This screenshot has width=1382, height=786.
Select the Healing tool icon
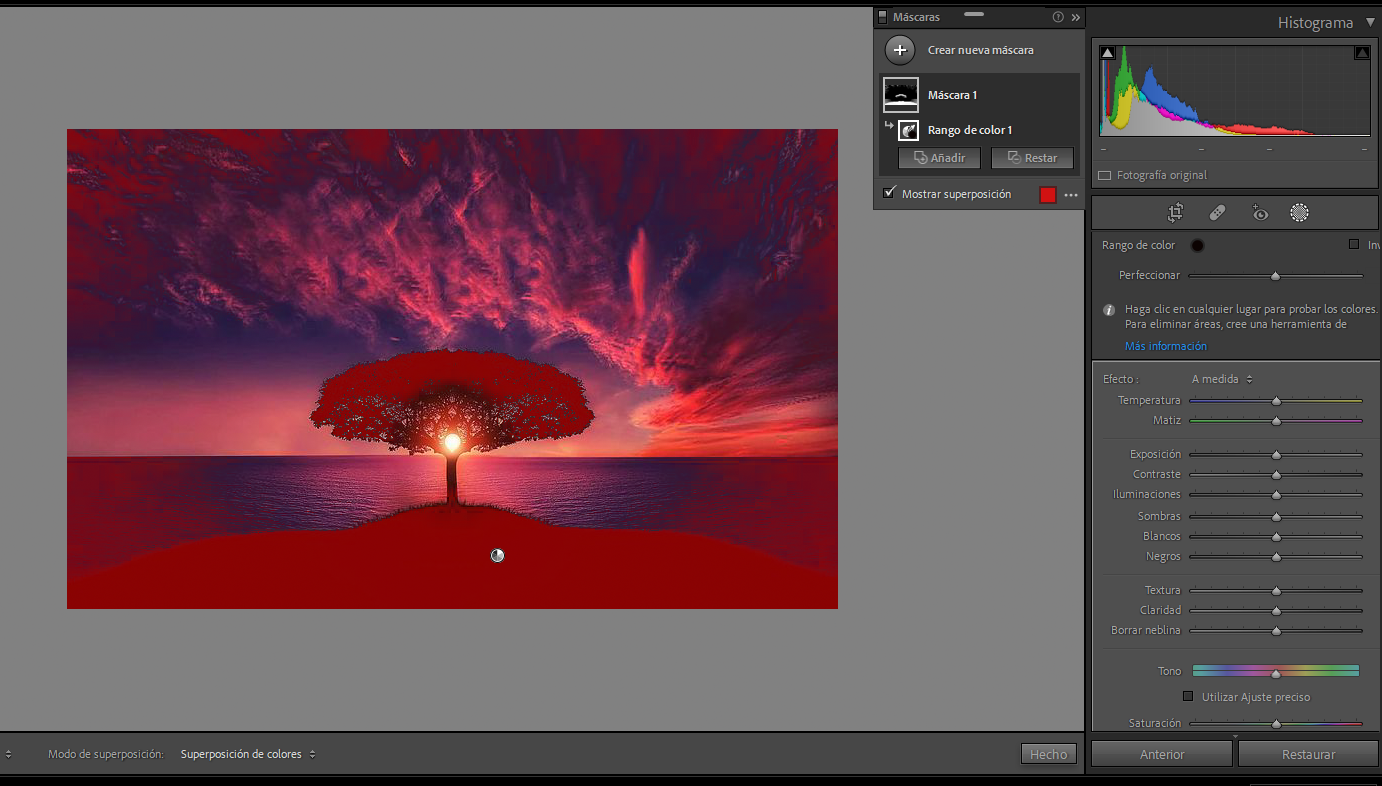(1217, 212)
